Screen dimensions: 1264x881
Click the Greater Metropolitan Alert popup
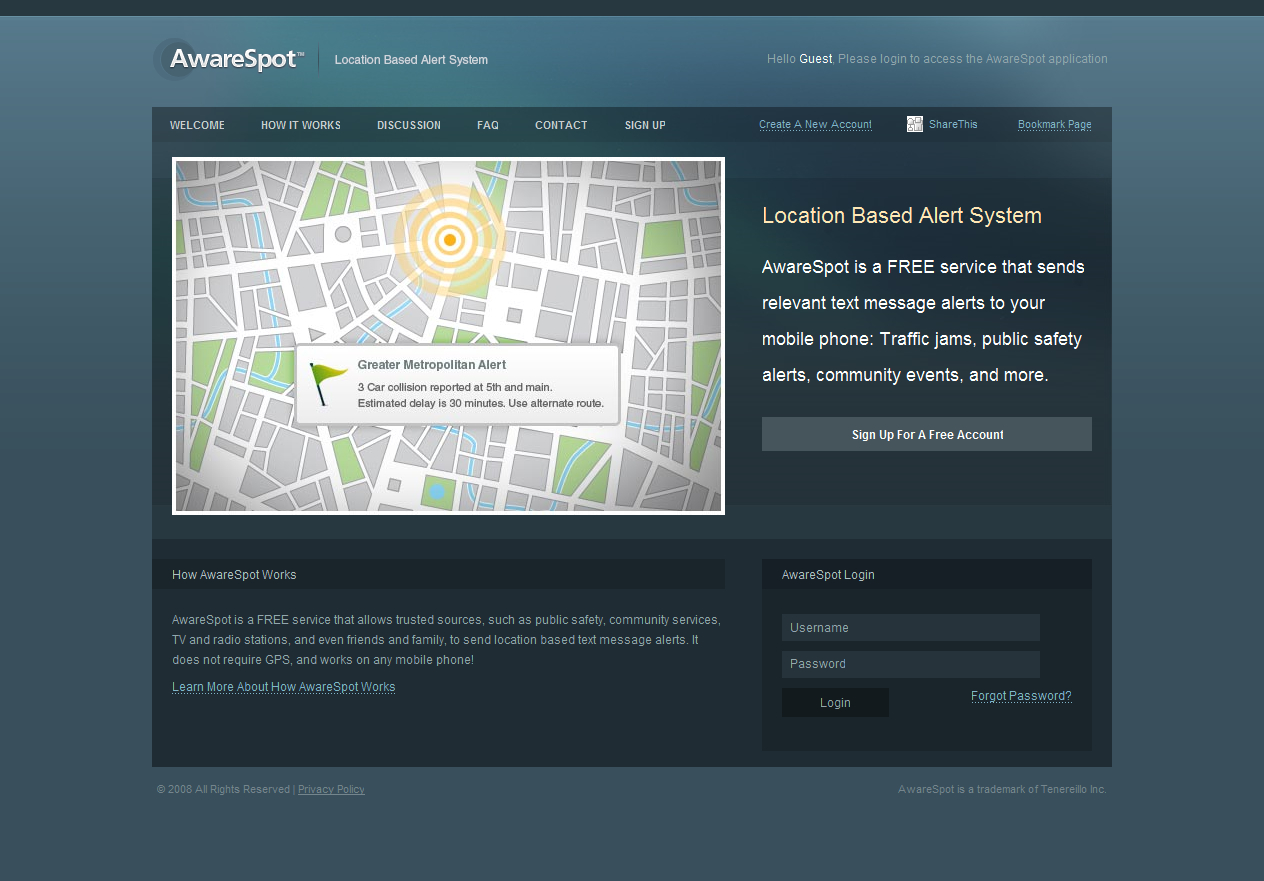(458, 385)
